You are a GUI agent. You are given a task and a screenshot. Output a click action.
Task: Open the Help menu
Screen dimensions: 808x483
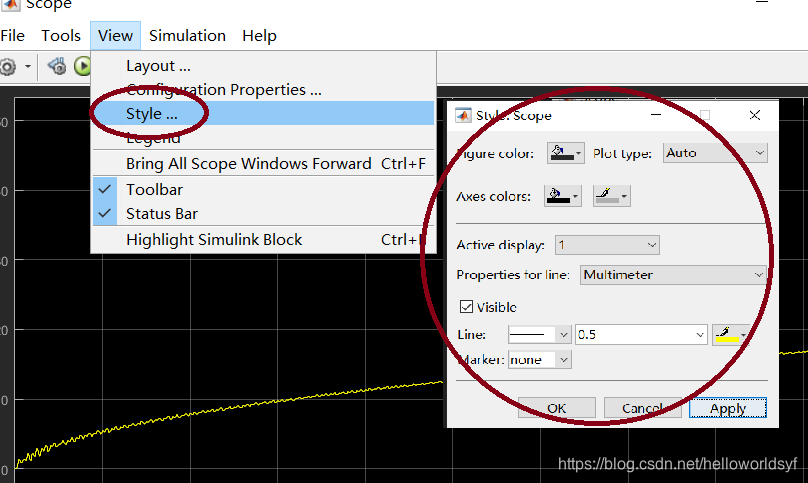259,36
